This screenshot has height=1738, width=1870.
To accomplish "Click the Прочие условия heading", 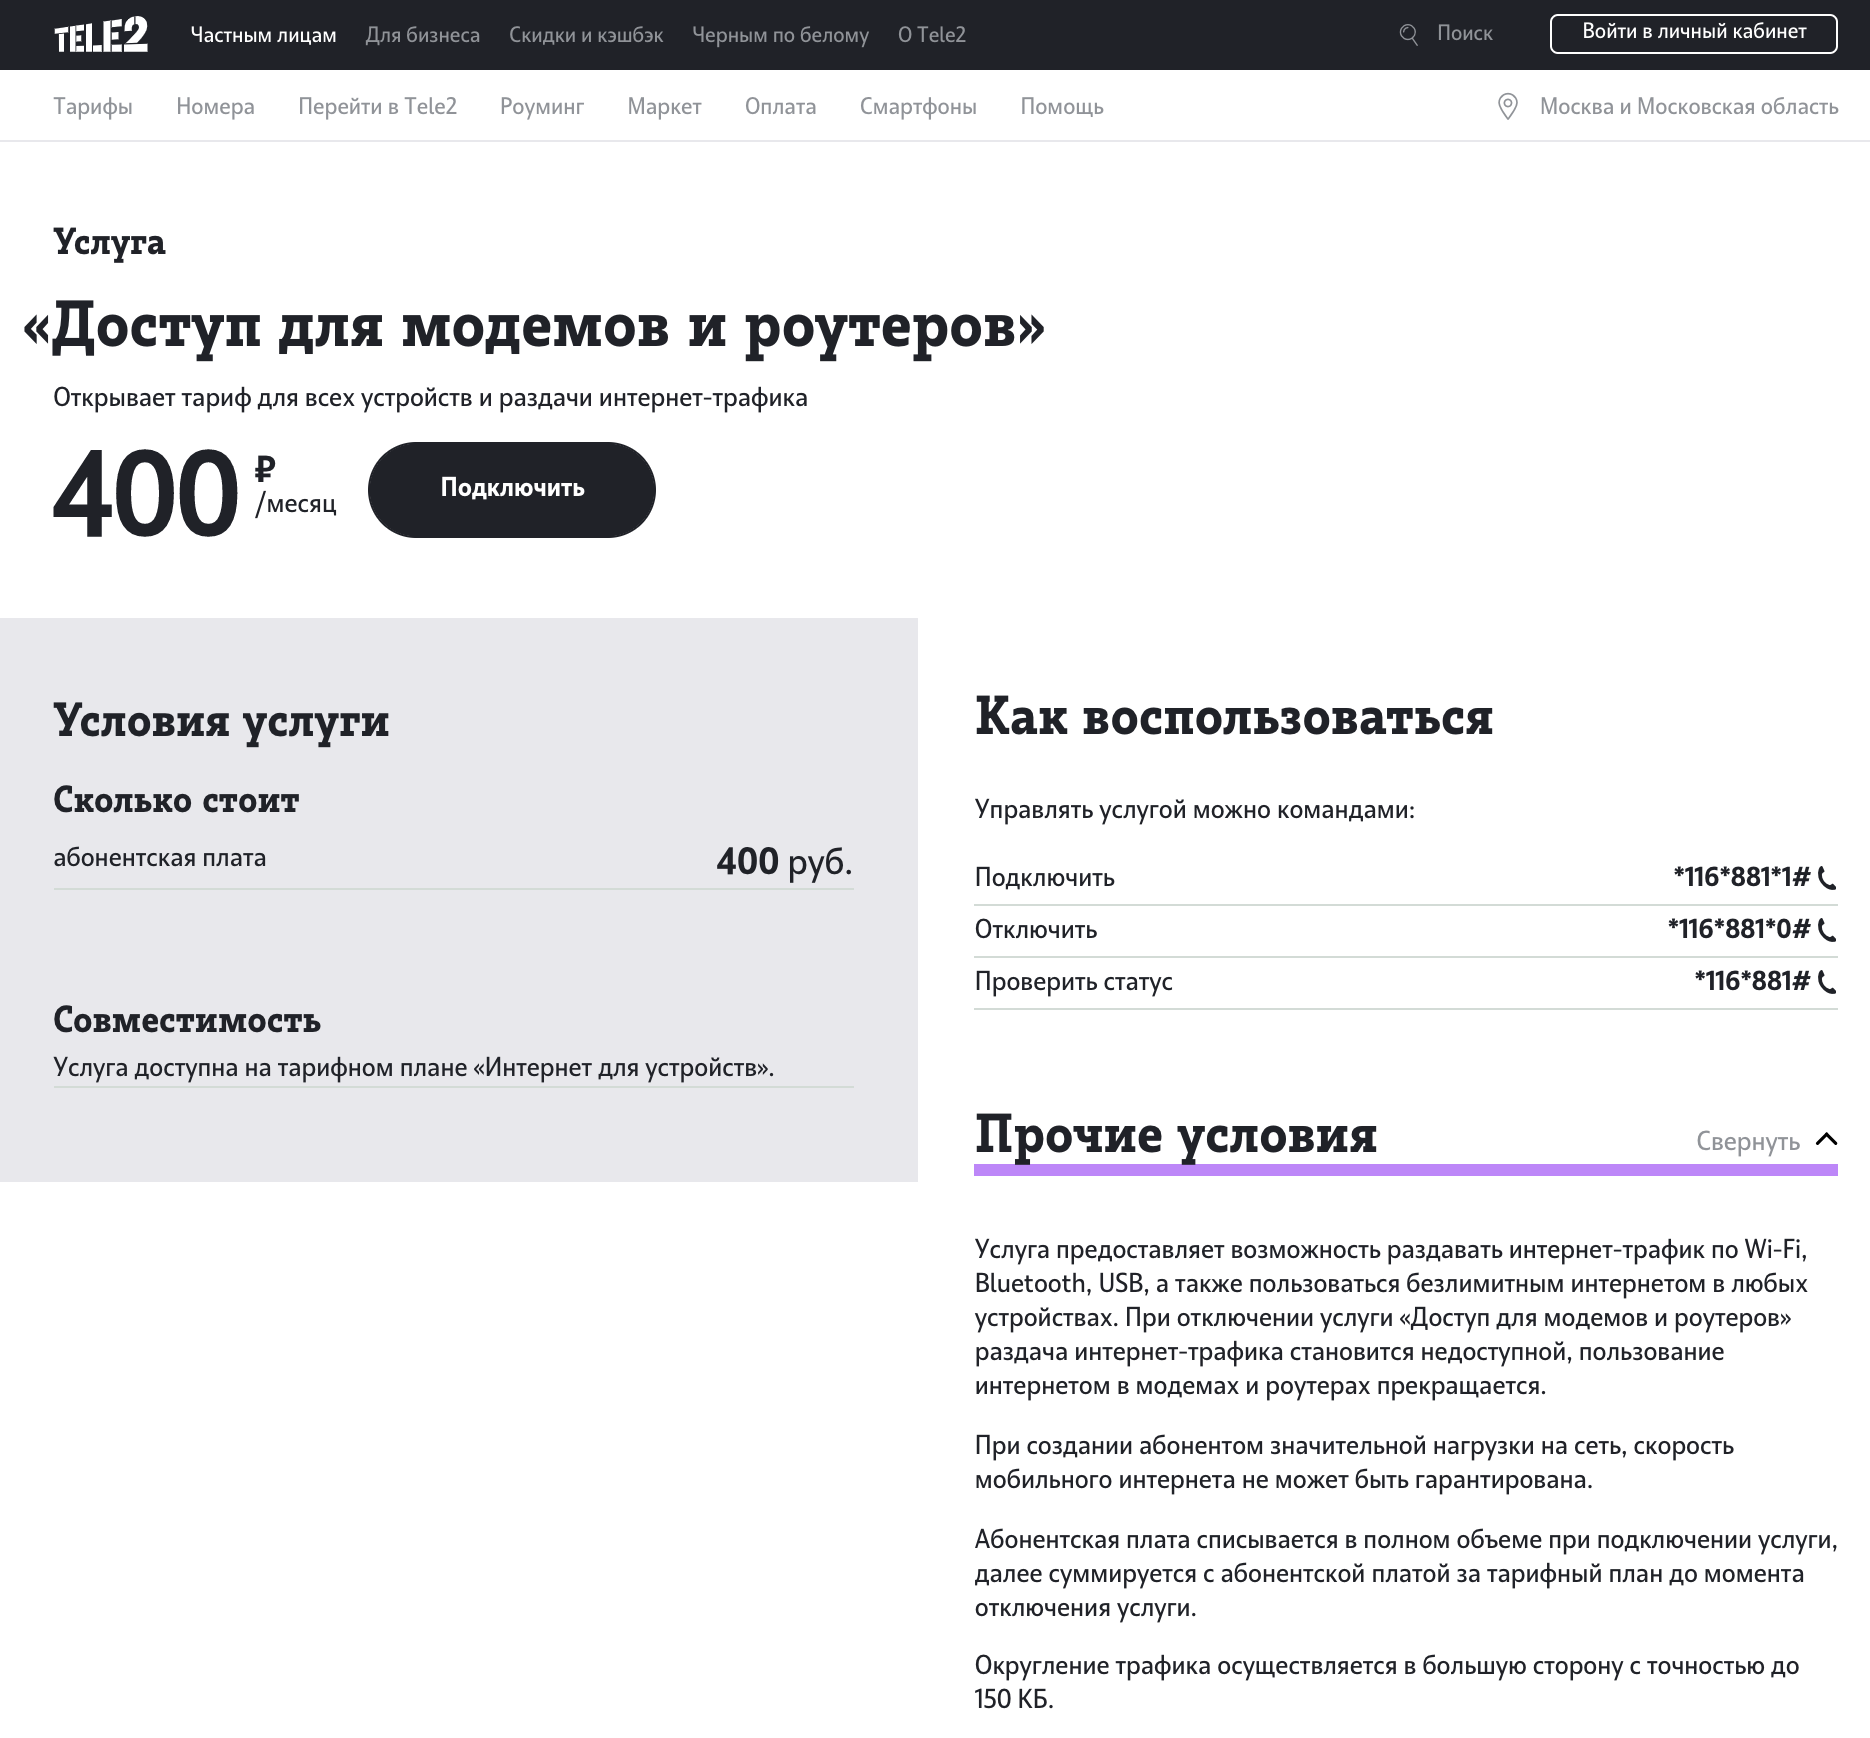I will click(1175, 1135).
